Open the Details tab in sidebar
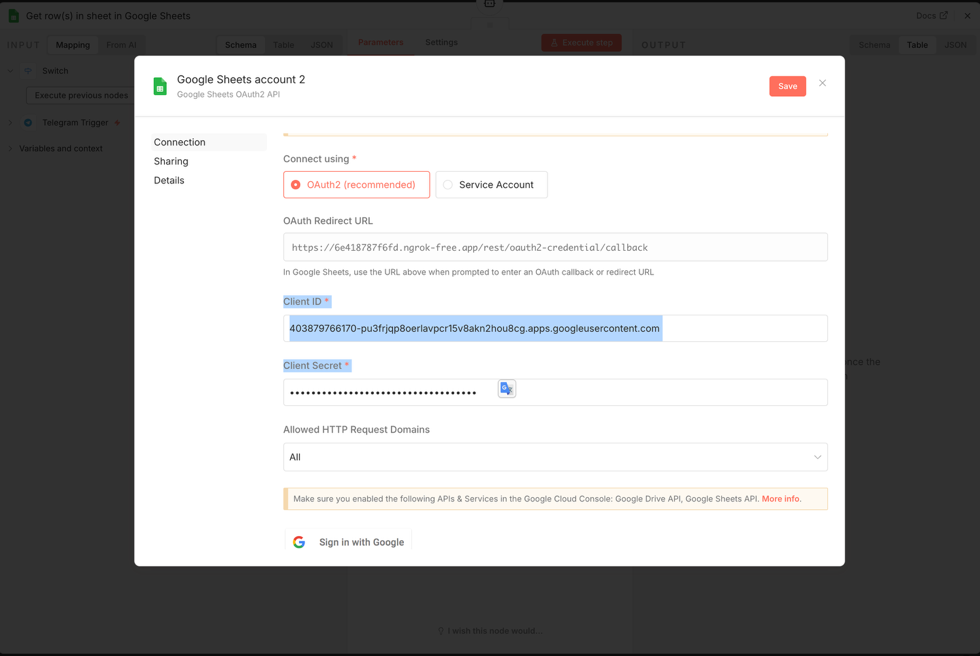 click(169, 180)
